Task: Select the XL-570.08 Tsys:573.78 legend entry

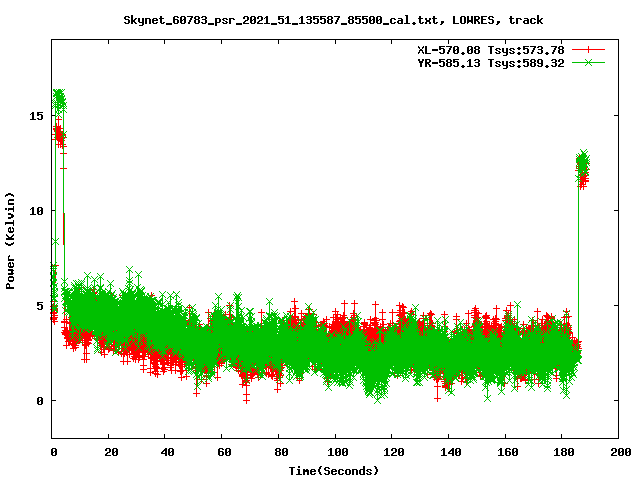Action: click(x=491, y=50)
